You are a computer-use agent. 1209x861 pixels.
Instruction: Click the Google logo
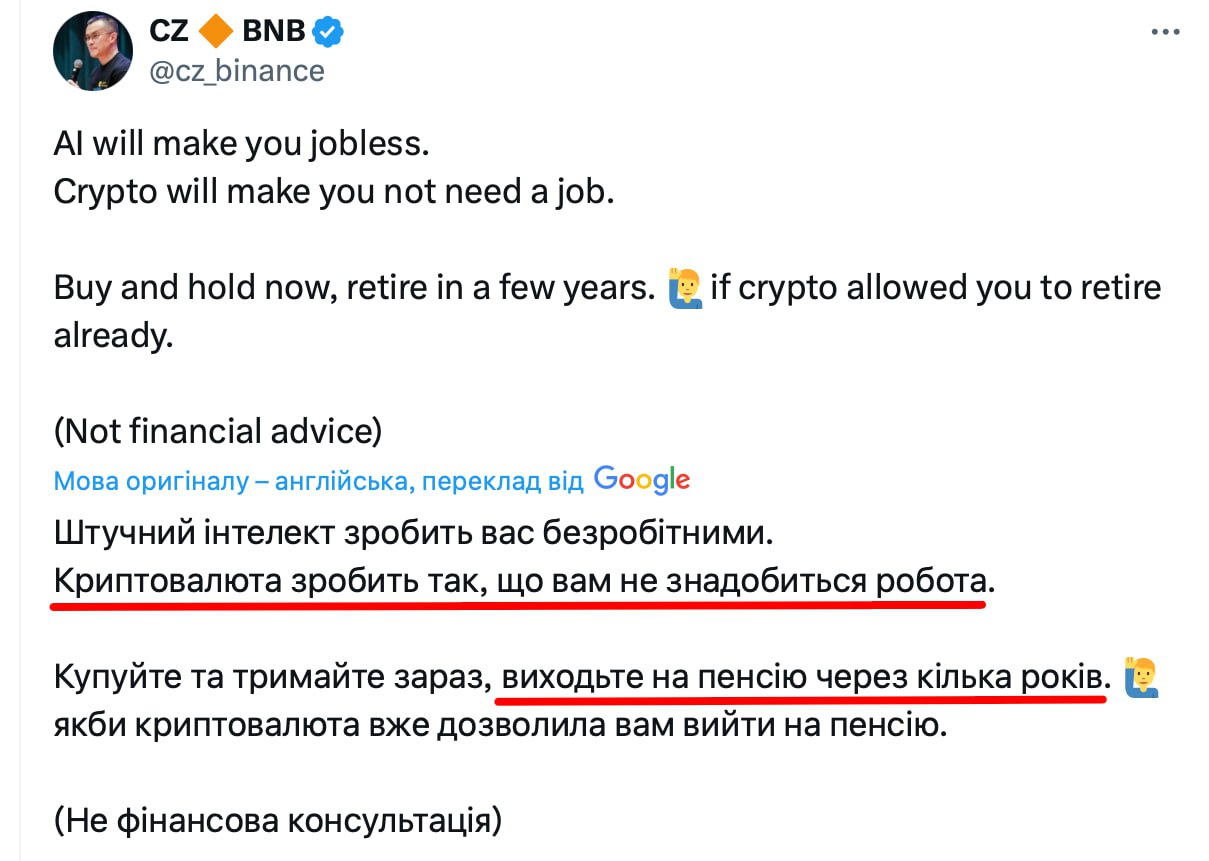click(641, 480)
